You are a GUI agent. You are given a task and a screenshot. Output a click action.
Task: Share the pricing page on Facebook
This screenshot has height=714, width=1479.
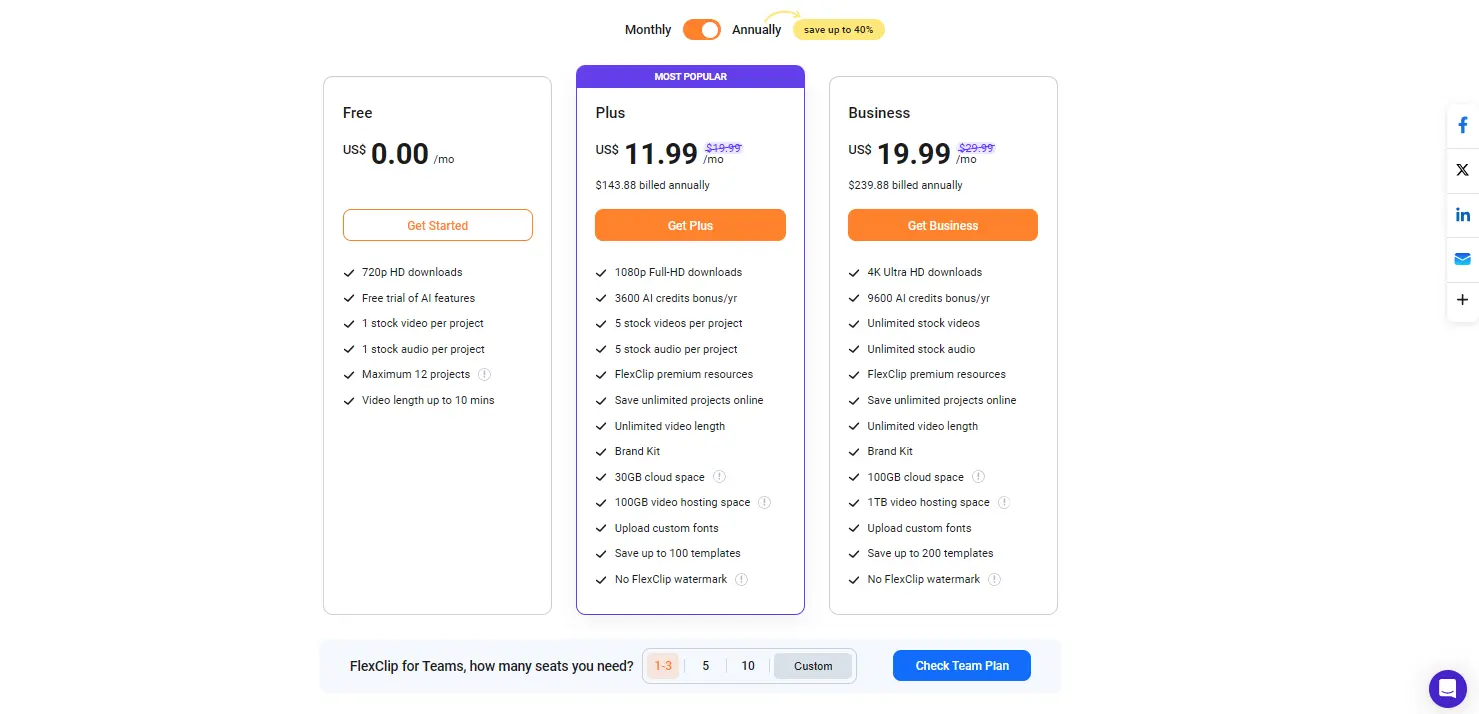click(x=1462, y=124)
